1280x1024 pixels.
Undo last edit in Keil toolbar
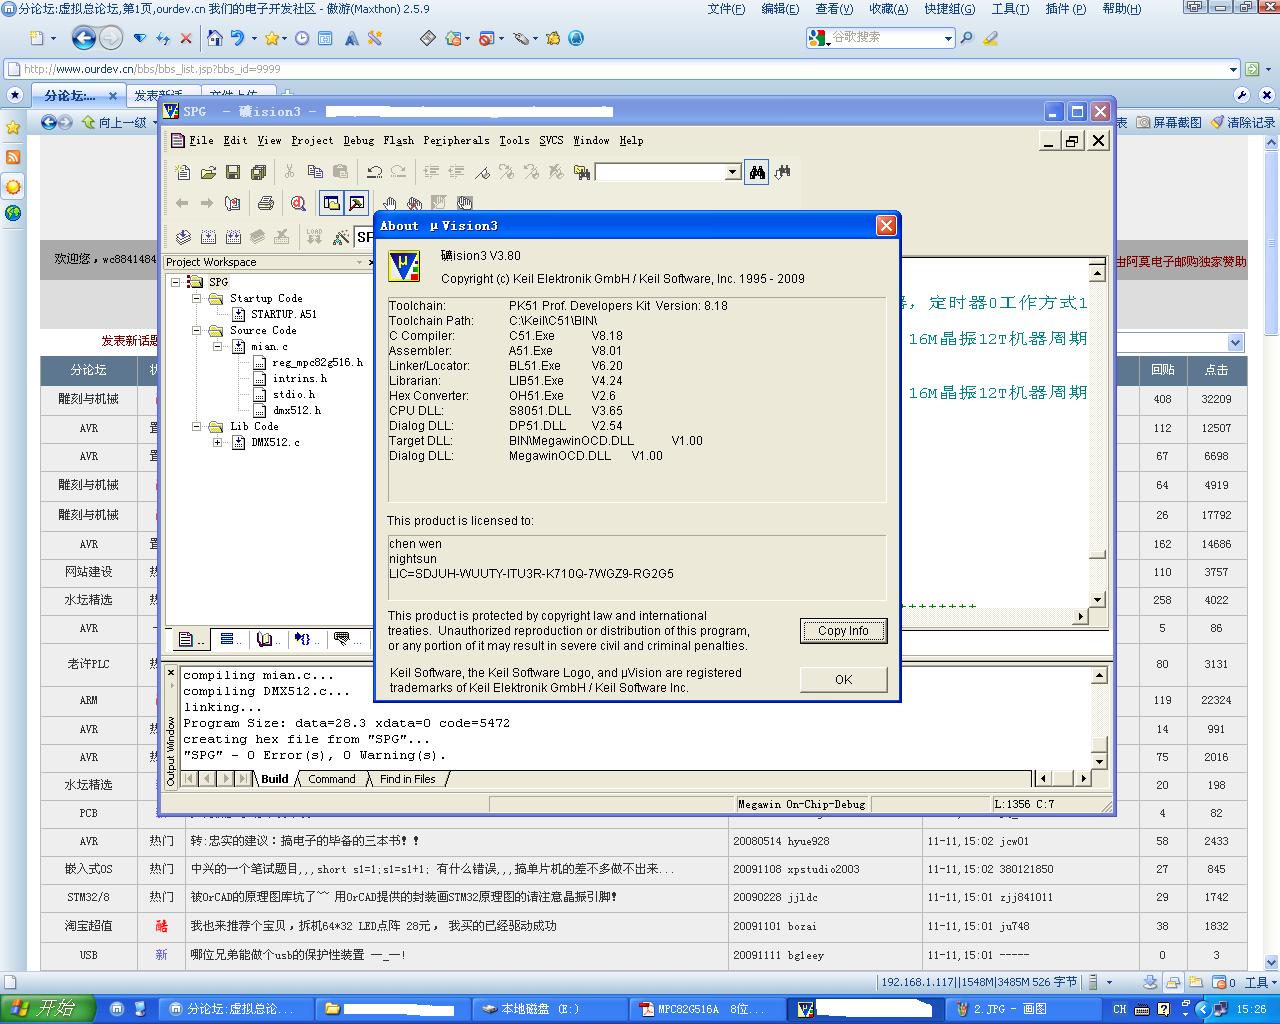[x=374, y=172]
